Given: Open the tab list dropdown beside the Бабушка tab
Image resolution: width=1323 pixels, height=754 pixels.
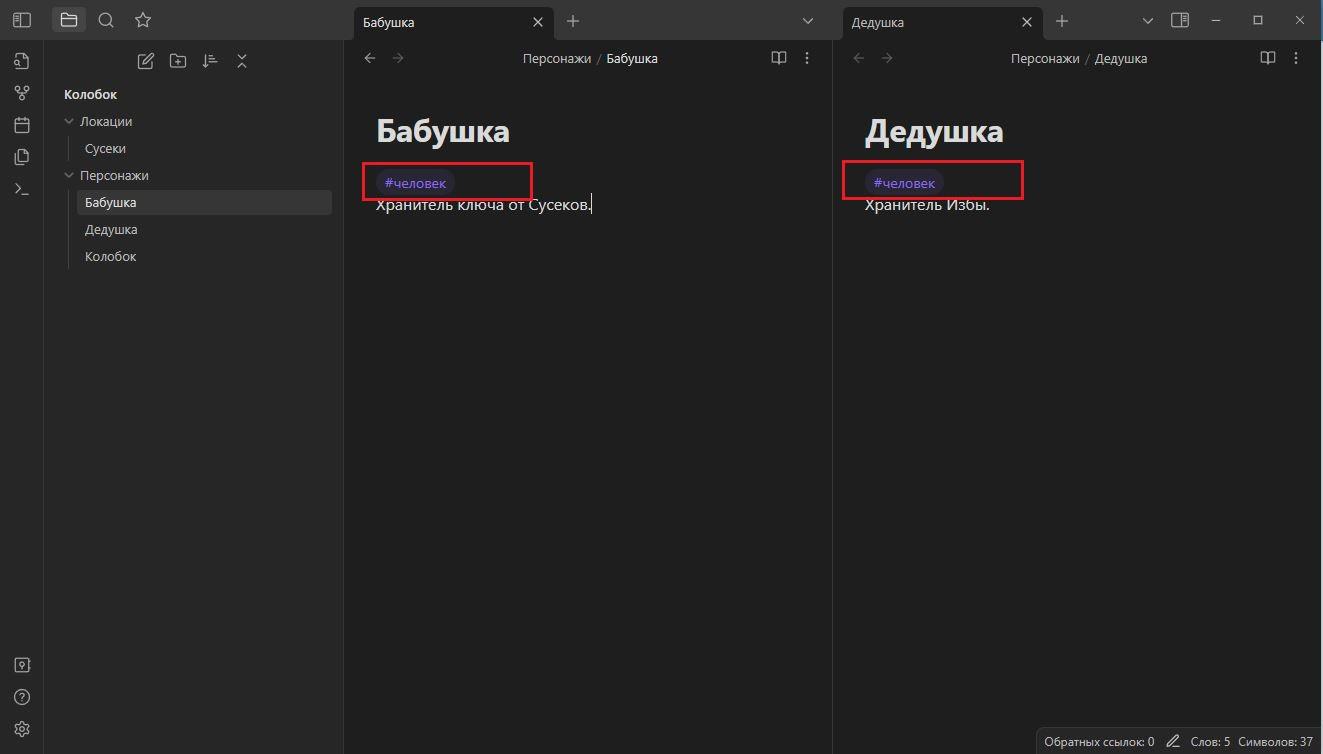Looking at the screenshot, I should pyautogui.click(x=808, y=21).
